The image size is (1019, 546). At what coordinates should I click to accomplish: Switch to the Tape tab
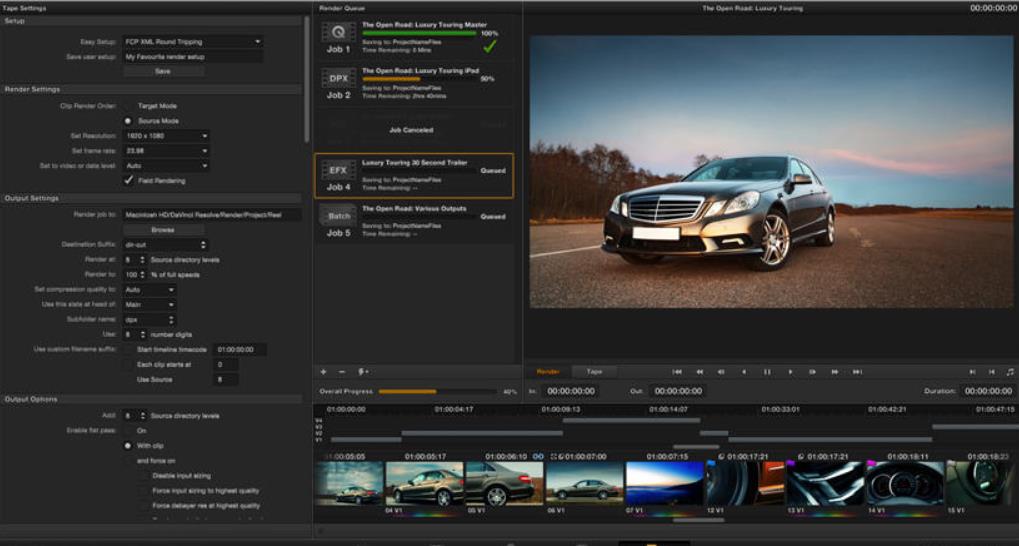(x=594, y=371)
